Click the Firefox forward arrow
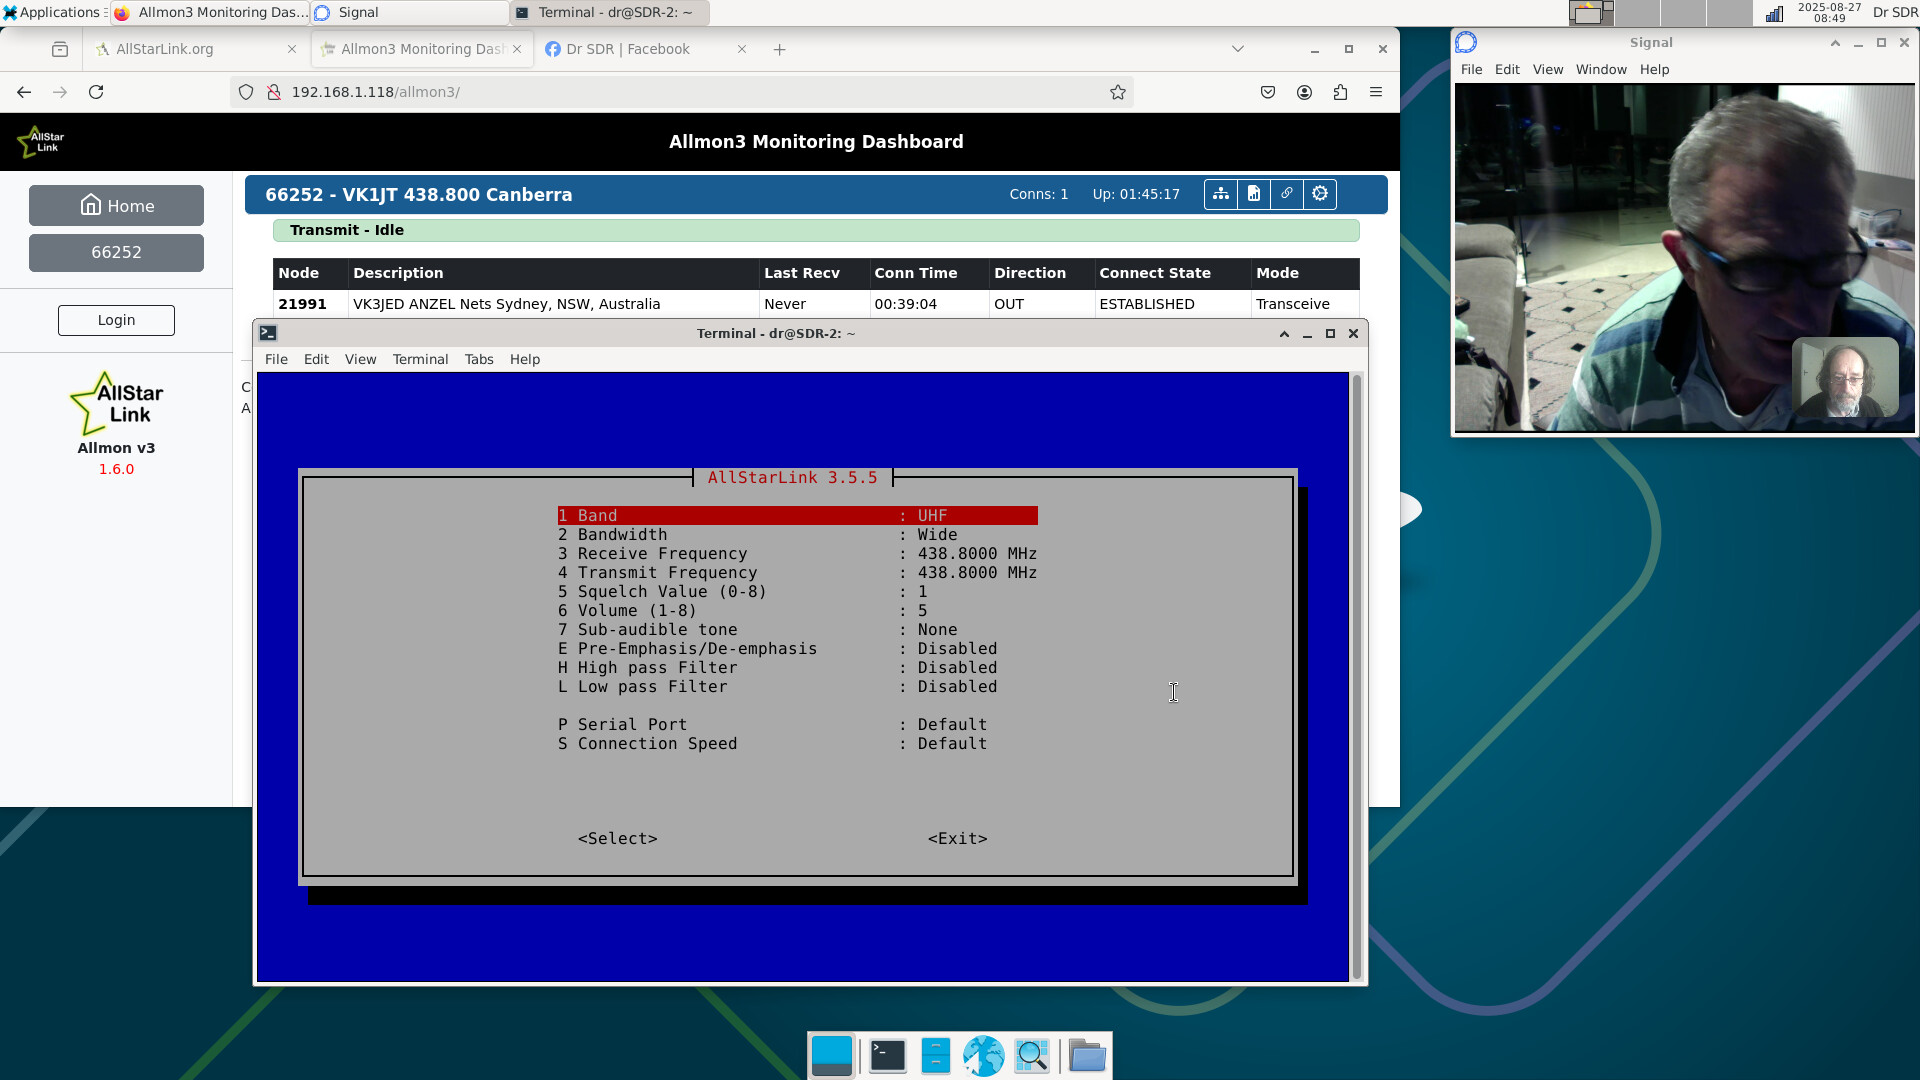The width and height of the screenshot is (1920, 1080). 60,92
